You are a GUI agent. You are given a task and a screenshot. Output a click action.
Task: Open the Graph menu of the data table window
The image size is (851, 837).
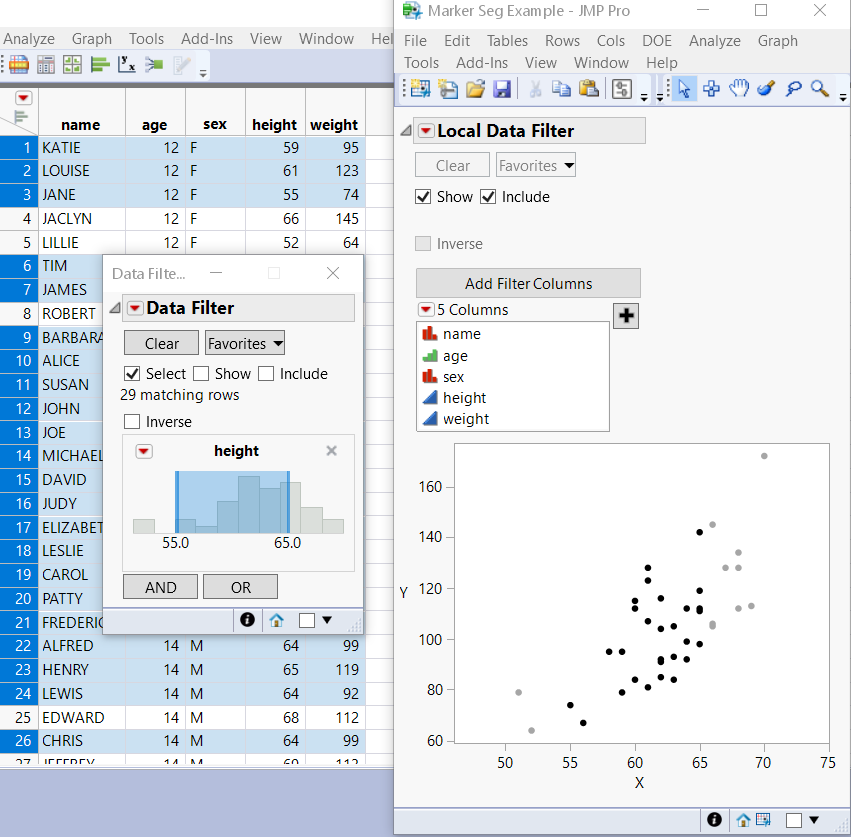pyautogui.click(x=92, y=38)
